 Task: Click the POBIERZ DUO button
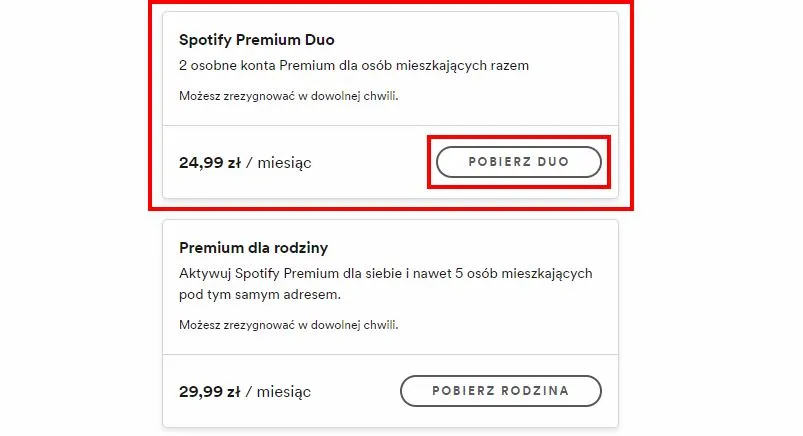pyautogui.click(x=518, y=162)
